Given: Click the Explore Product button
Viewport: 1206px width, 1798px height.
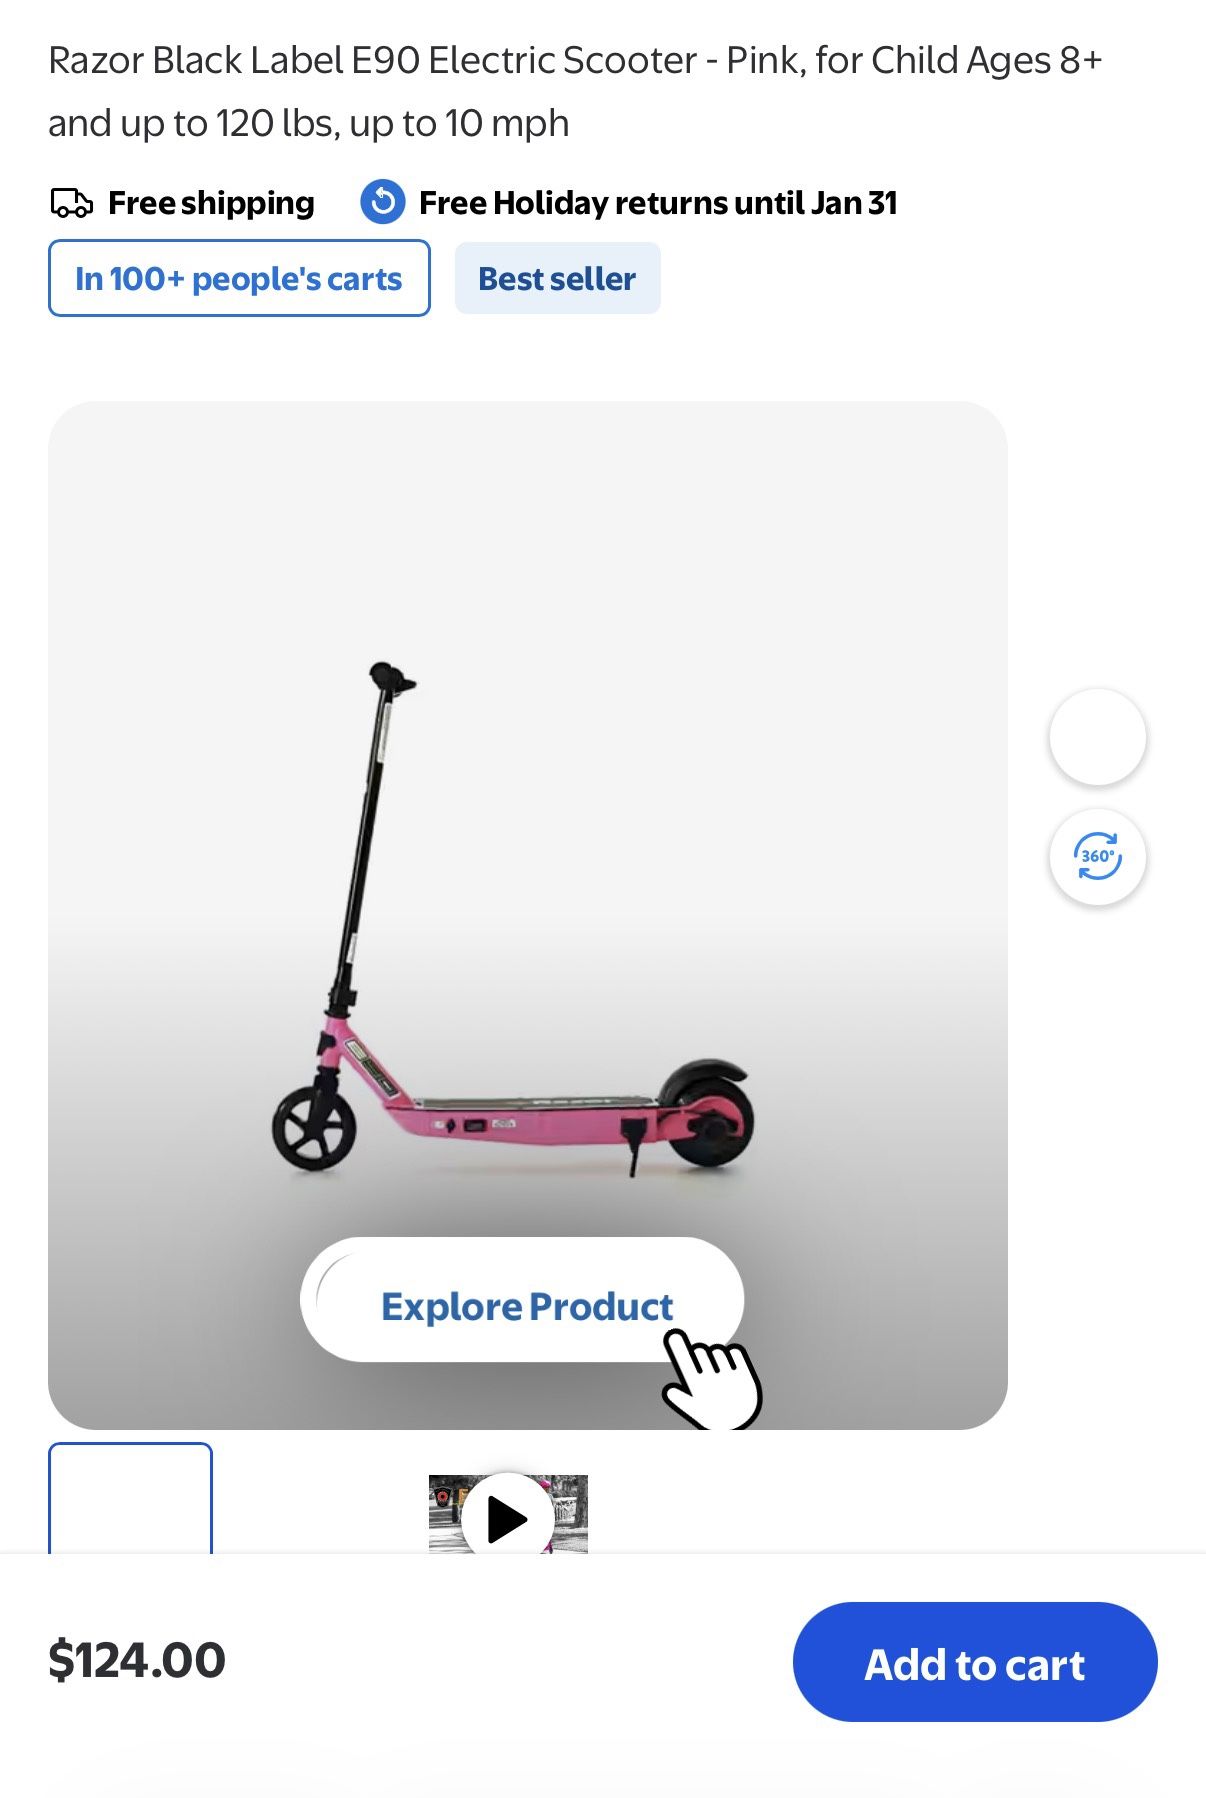Looking at the screenshot, I should click(x=522, y=1300).
